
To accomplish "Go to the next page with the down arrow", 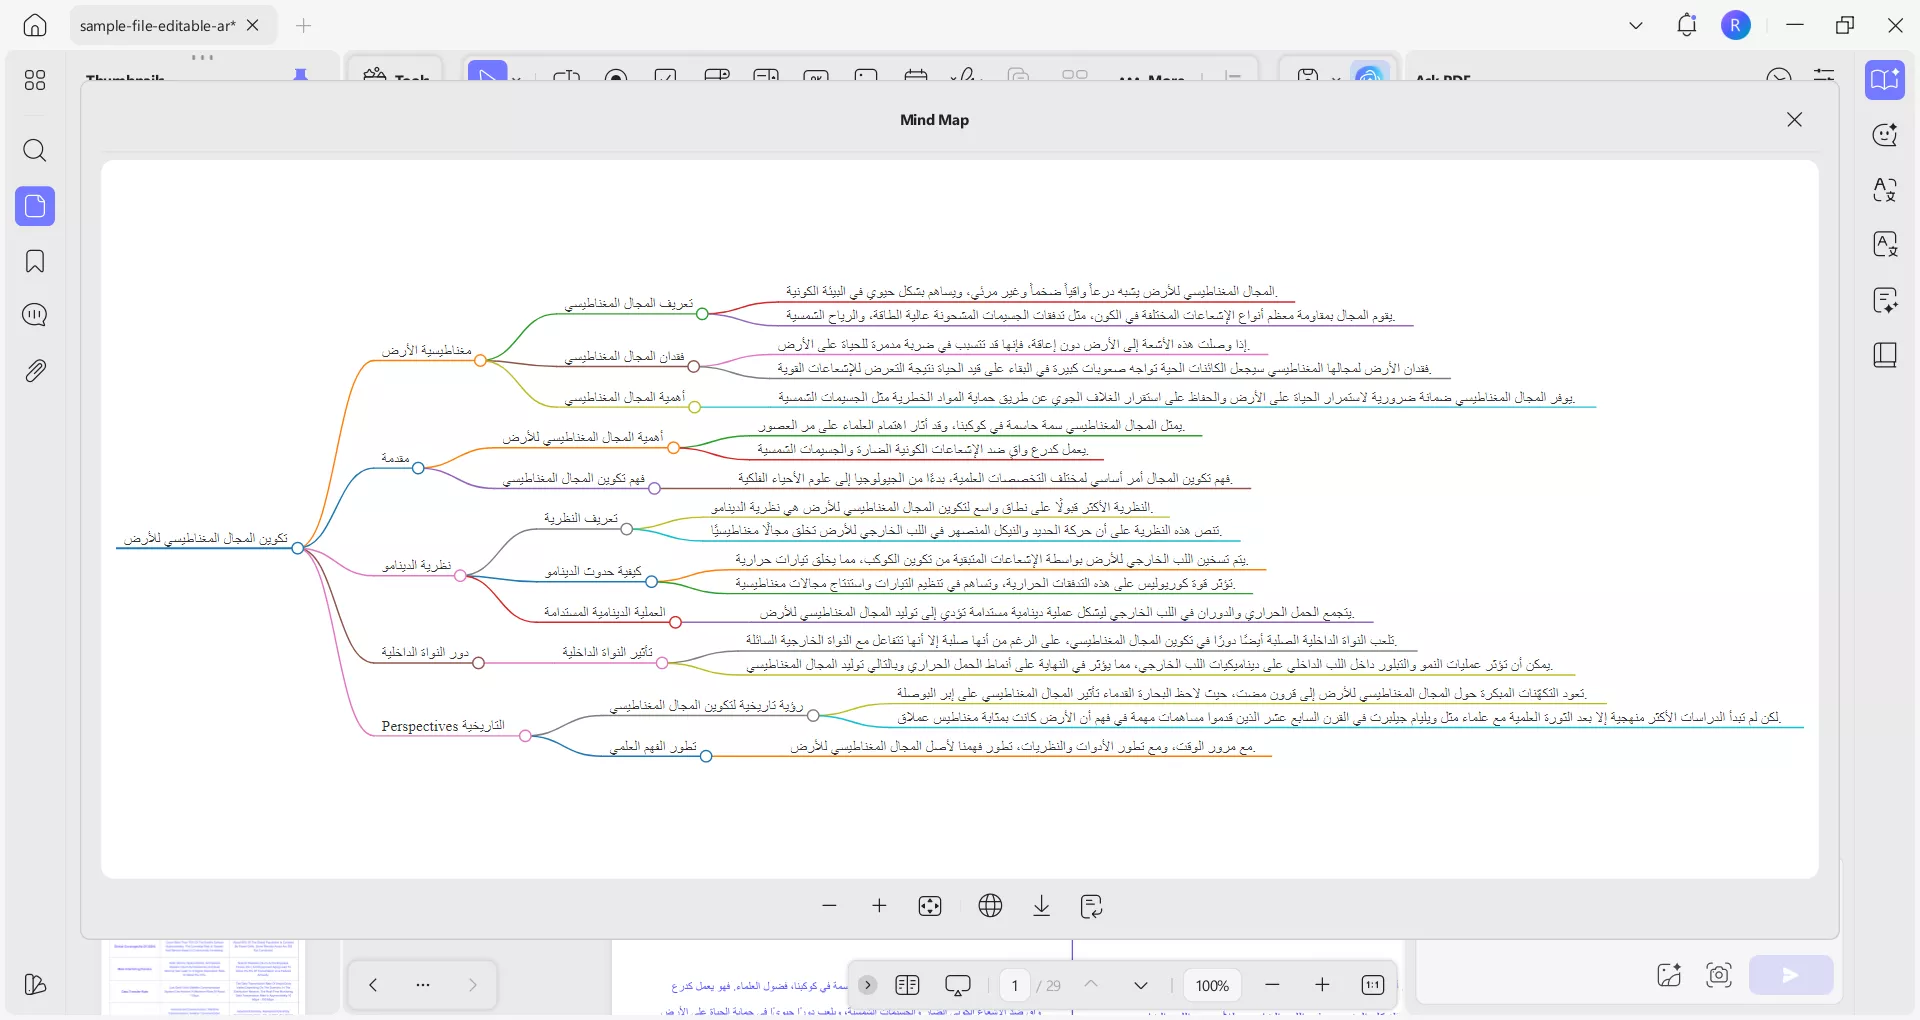I will (x=1141, y=985).
